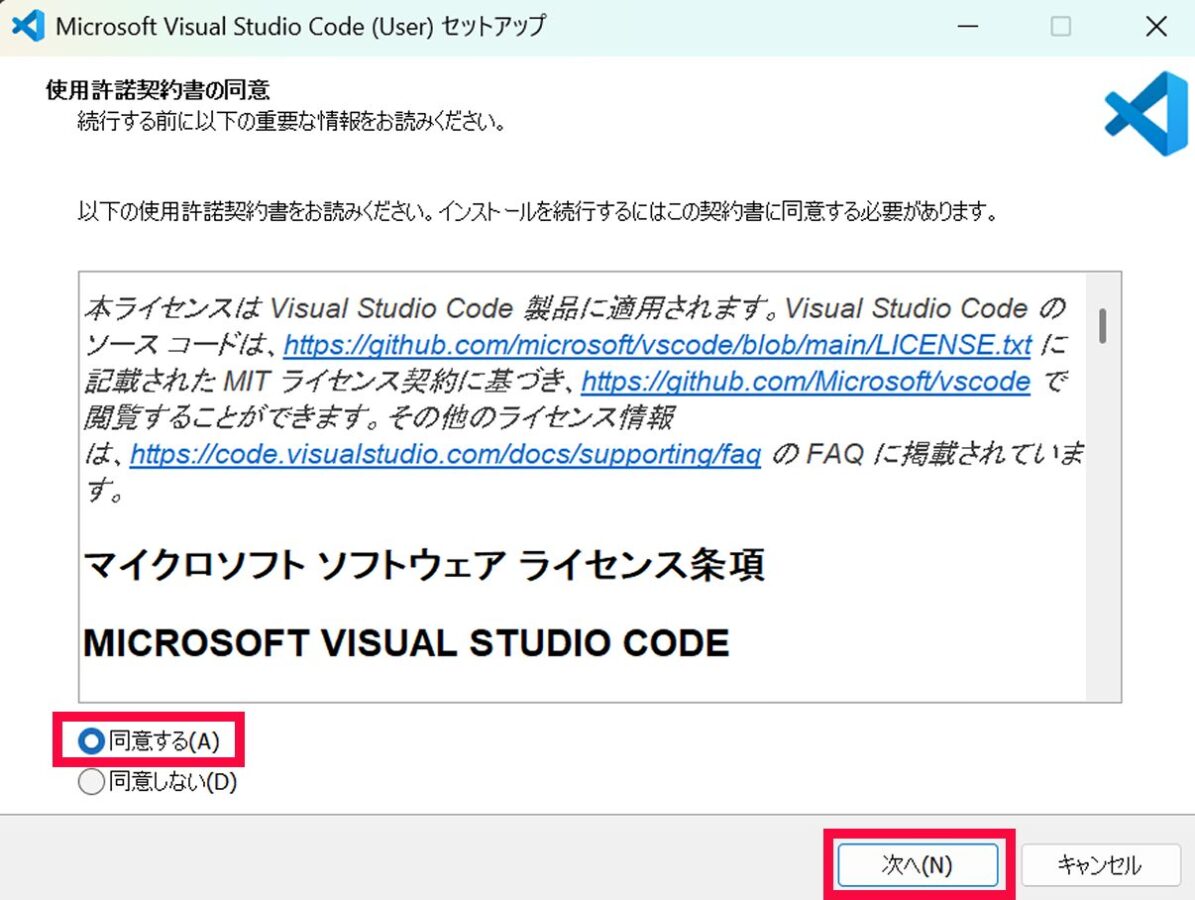This screenshot has height=900, width=1195.
Task: Close the setup window
Action: 1155,26
